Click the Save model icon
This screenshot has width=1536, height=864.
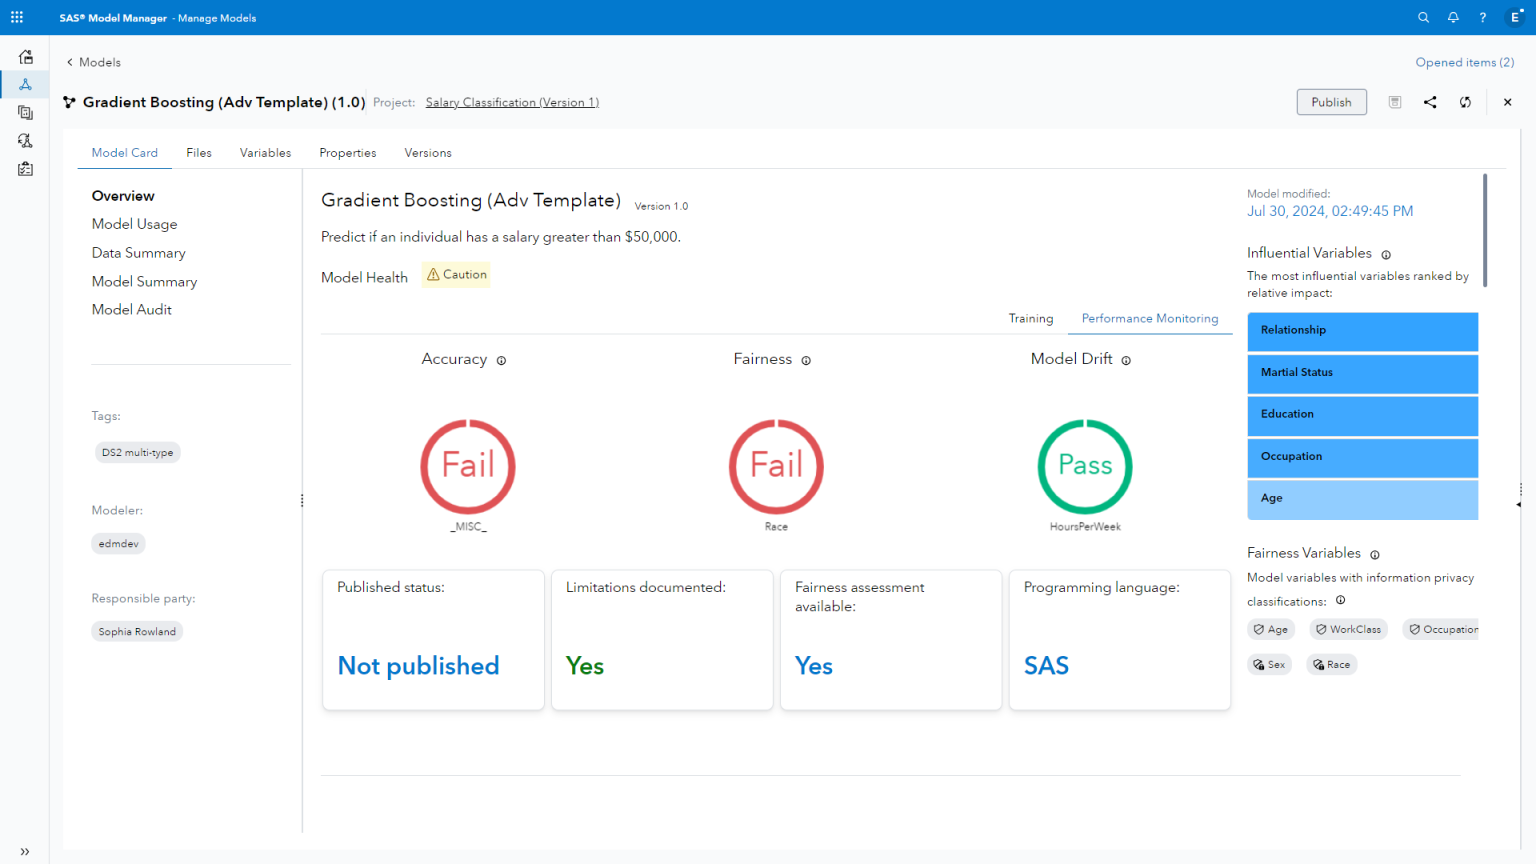(x=1394, y=101)
